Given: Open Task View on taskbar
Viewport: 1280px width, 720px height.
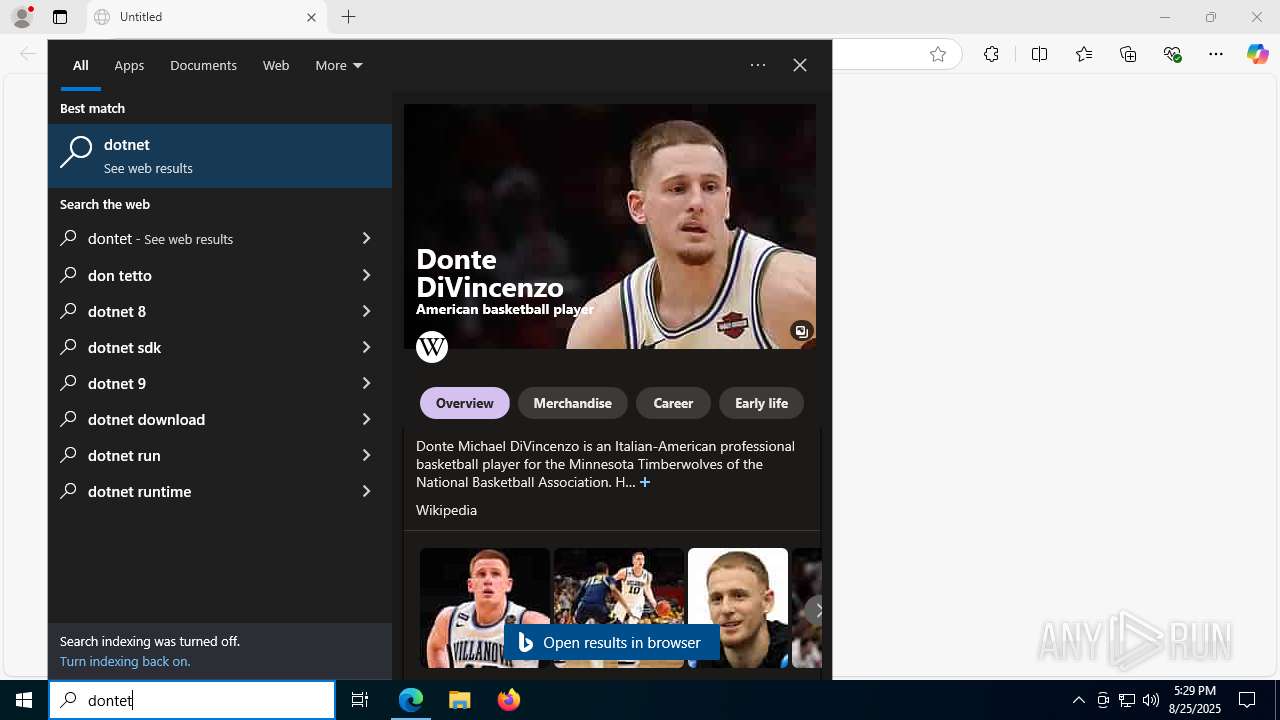Looking at the screenshot, I should coord(360,700).
